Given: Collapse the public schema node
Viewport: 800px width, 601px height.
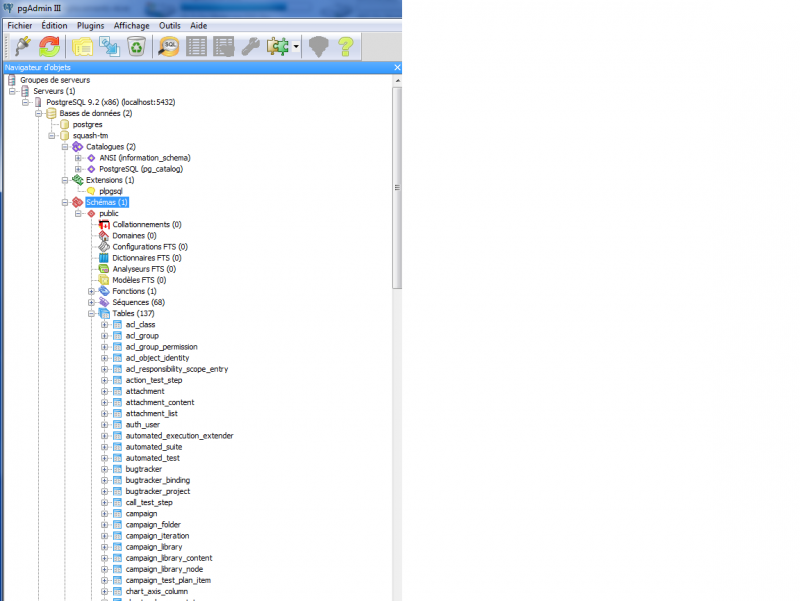Looking at the screenshot, I should [78, 214].
